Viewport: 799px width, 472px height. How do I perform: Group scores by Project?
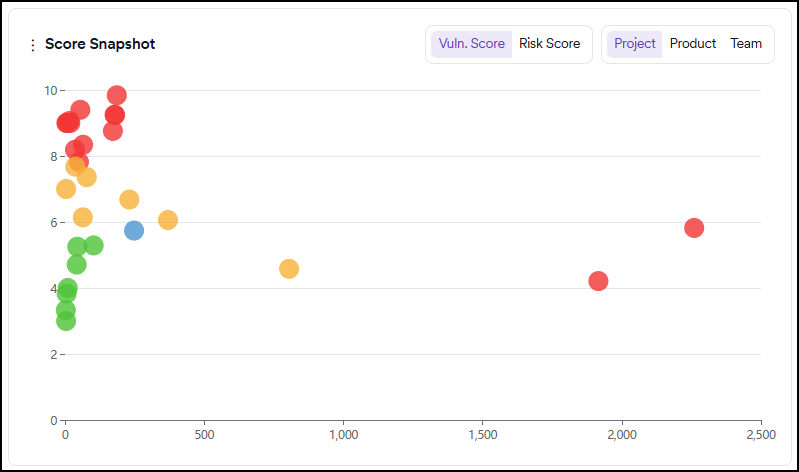click(x=634, y=44)
